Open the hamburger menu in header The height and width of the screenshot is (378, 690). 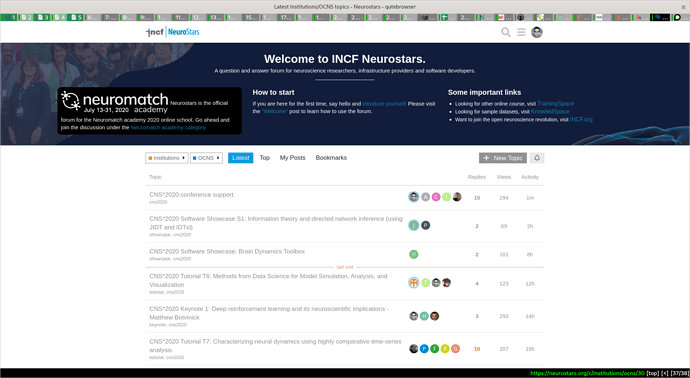point(521,32)
